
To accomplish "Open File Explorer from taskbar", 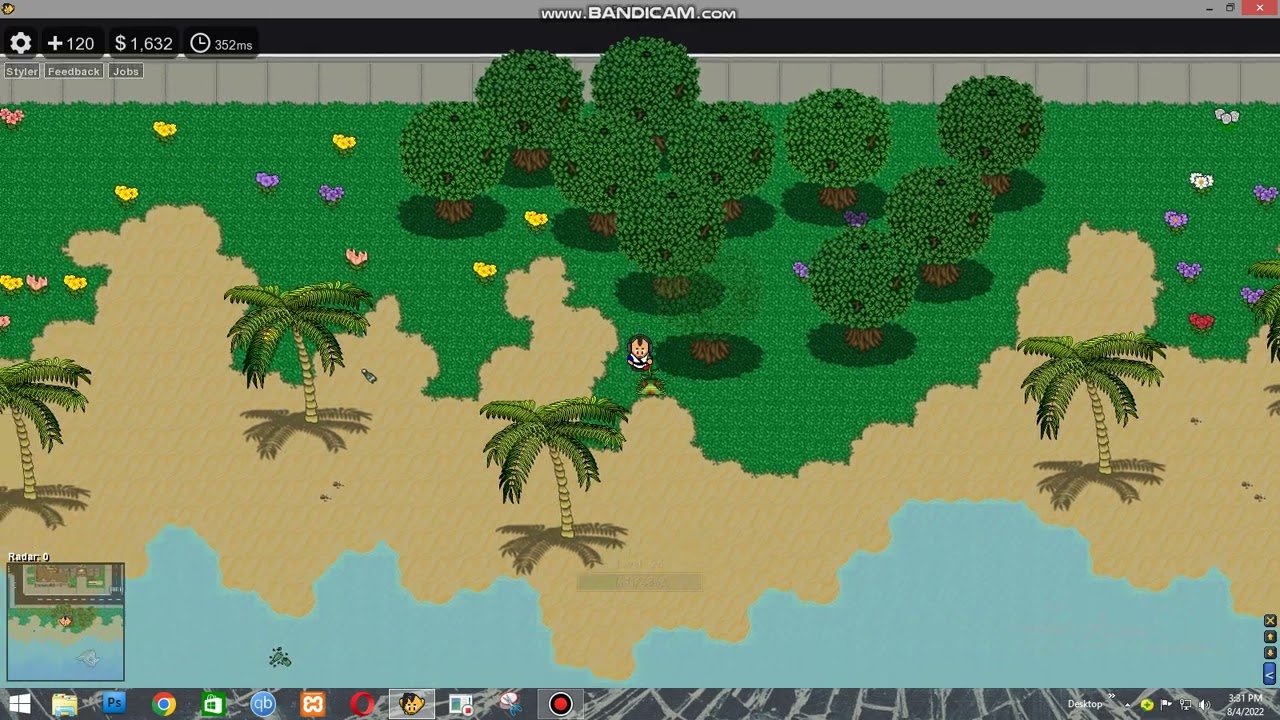I will [65, 704].
